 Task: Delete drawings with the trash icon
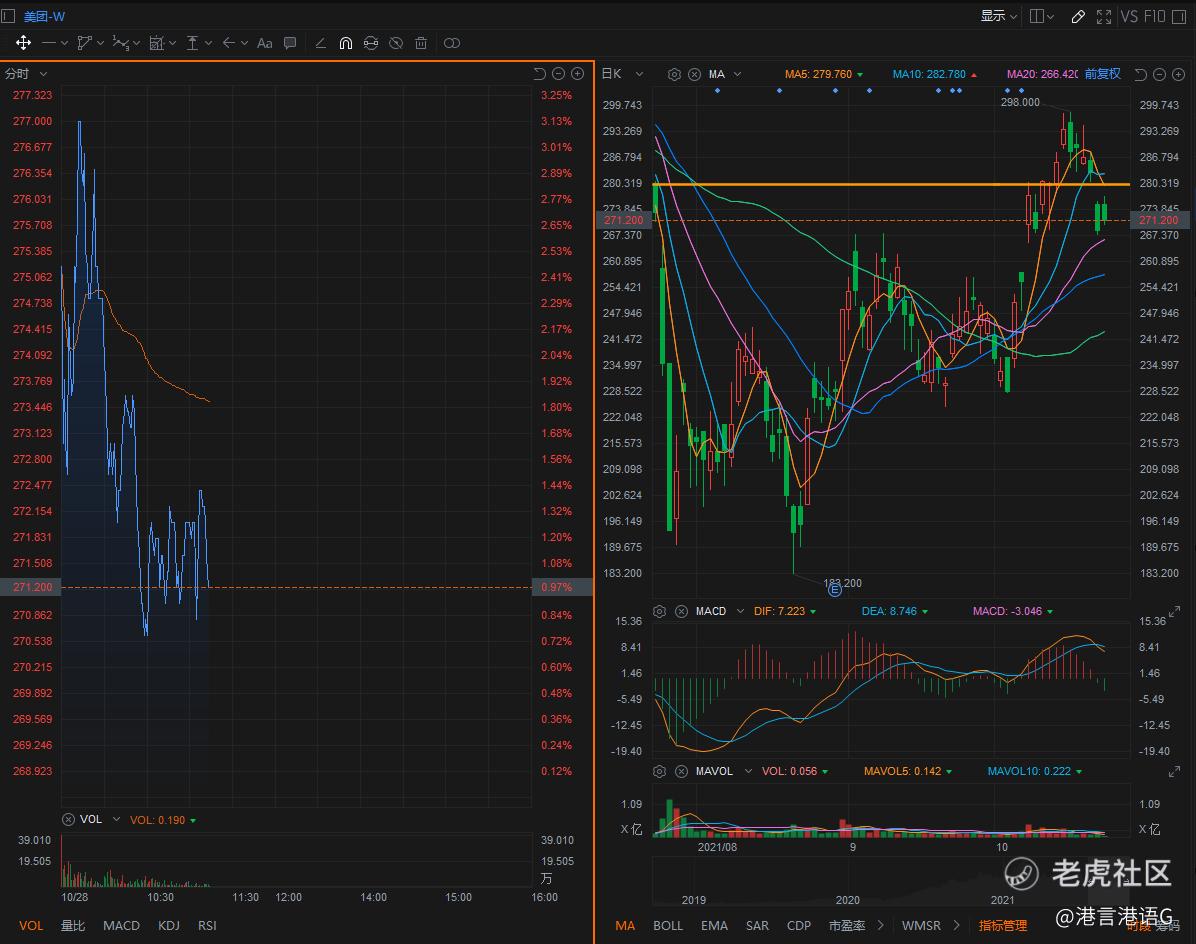421,43
